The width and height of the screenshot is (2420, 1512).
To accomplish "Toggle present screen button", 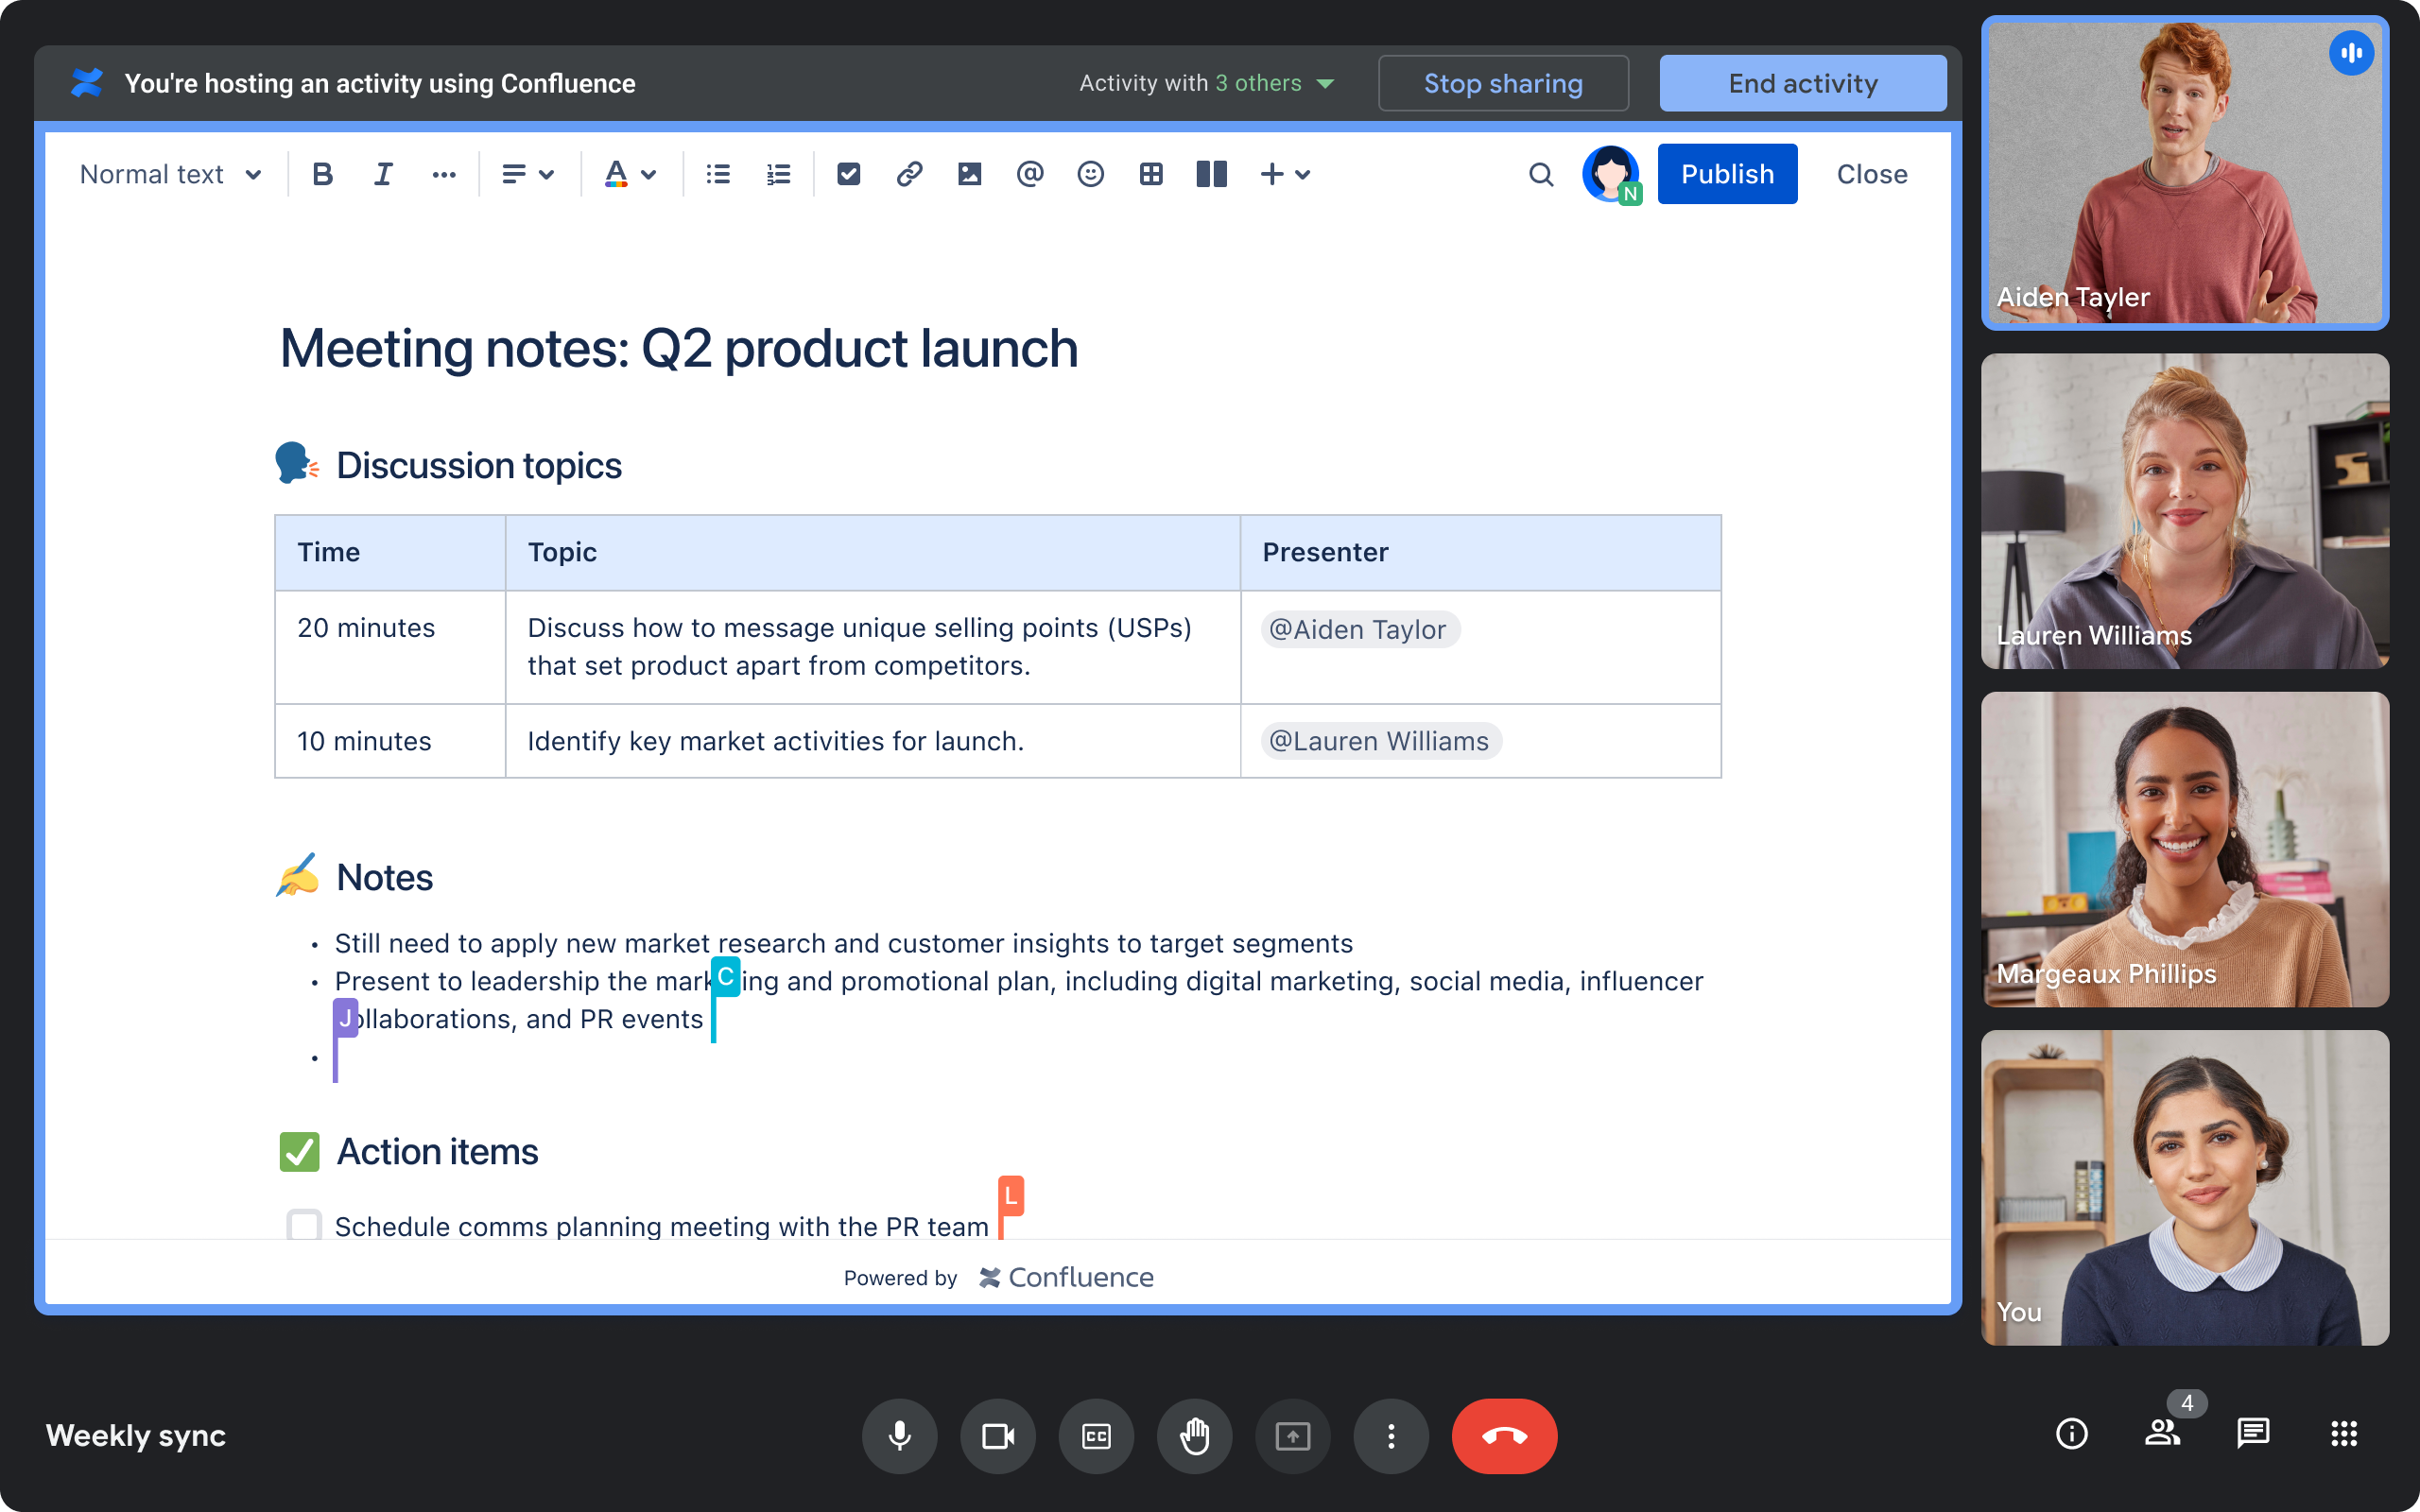I will 1293,1436.
